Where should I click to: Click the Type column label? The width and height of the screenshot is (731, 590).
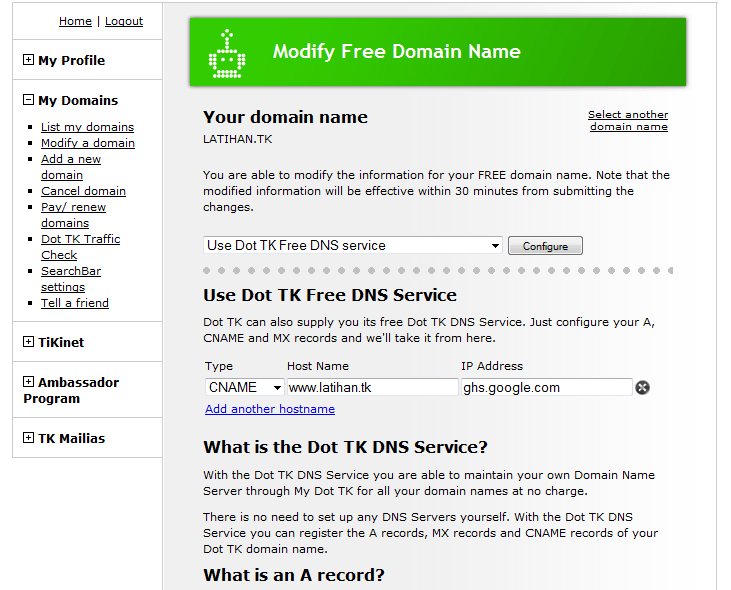219,366
